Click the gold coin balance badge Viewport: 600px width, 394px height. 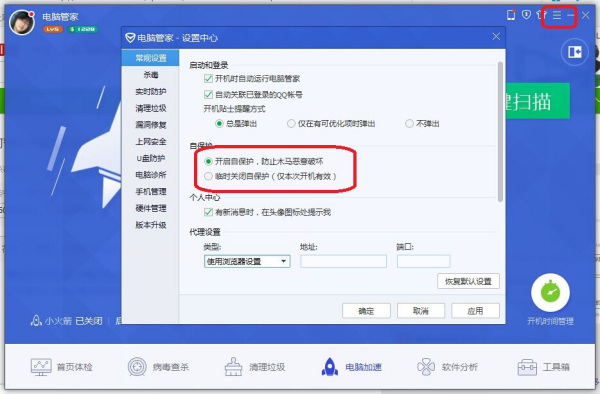pyautogui.click(x=83, y=29)
